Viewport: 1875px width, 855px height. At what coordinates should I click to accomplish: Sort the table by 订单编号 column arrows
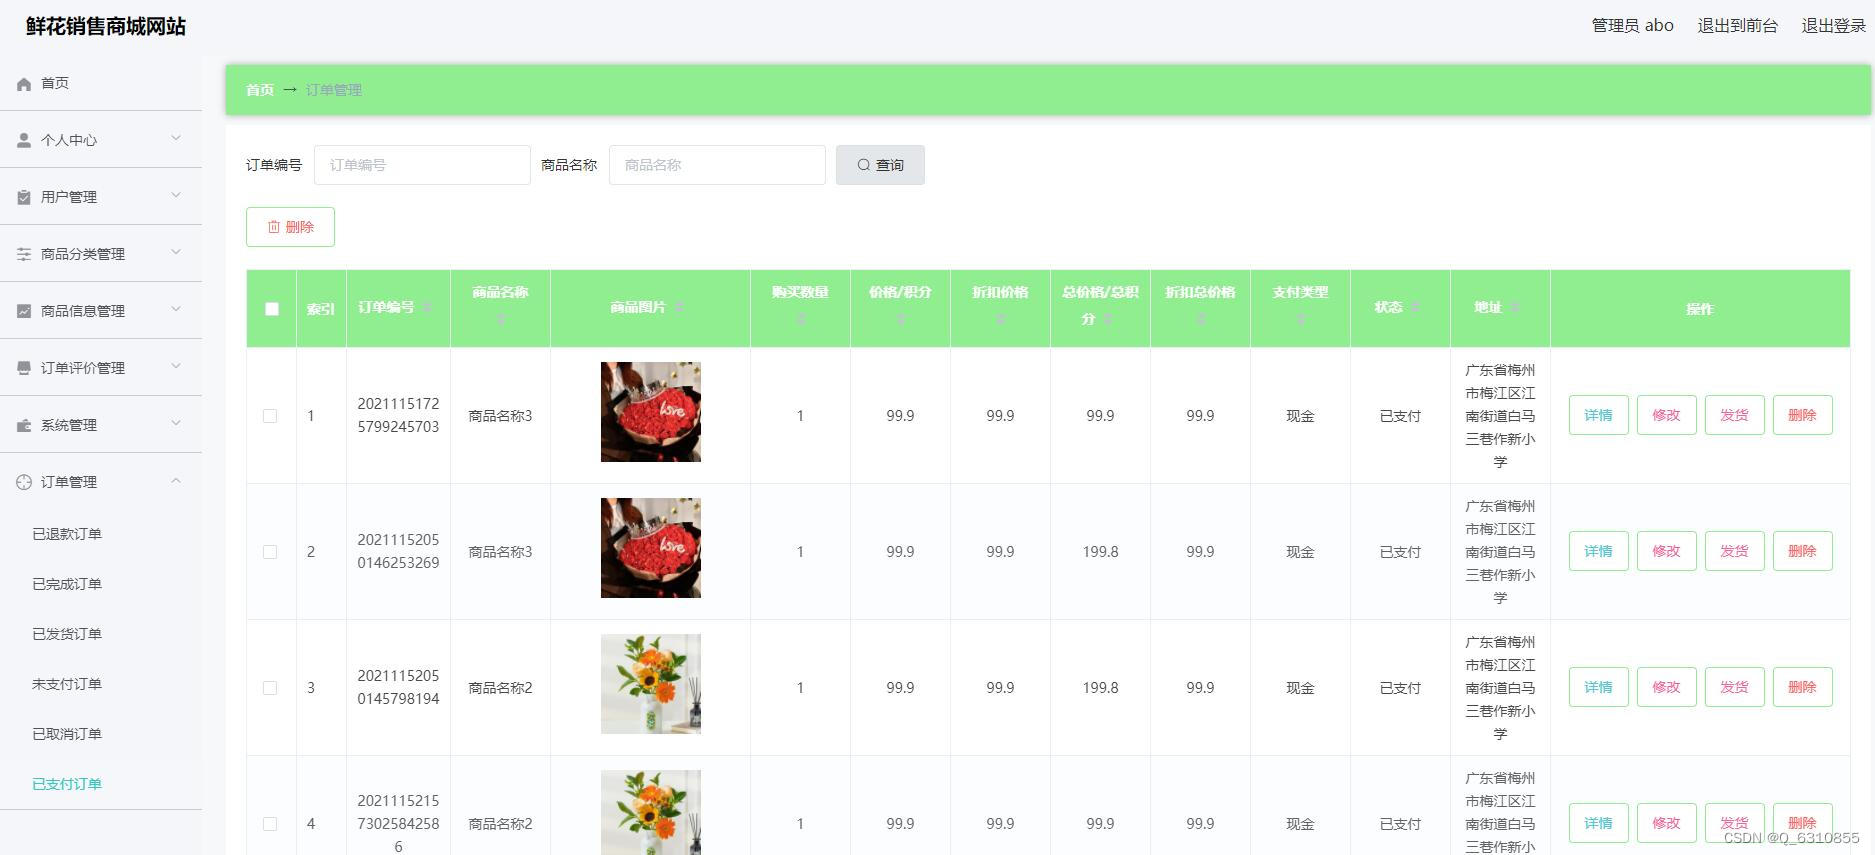click(427, 307)
